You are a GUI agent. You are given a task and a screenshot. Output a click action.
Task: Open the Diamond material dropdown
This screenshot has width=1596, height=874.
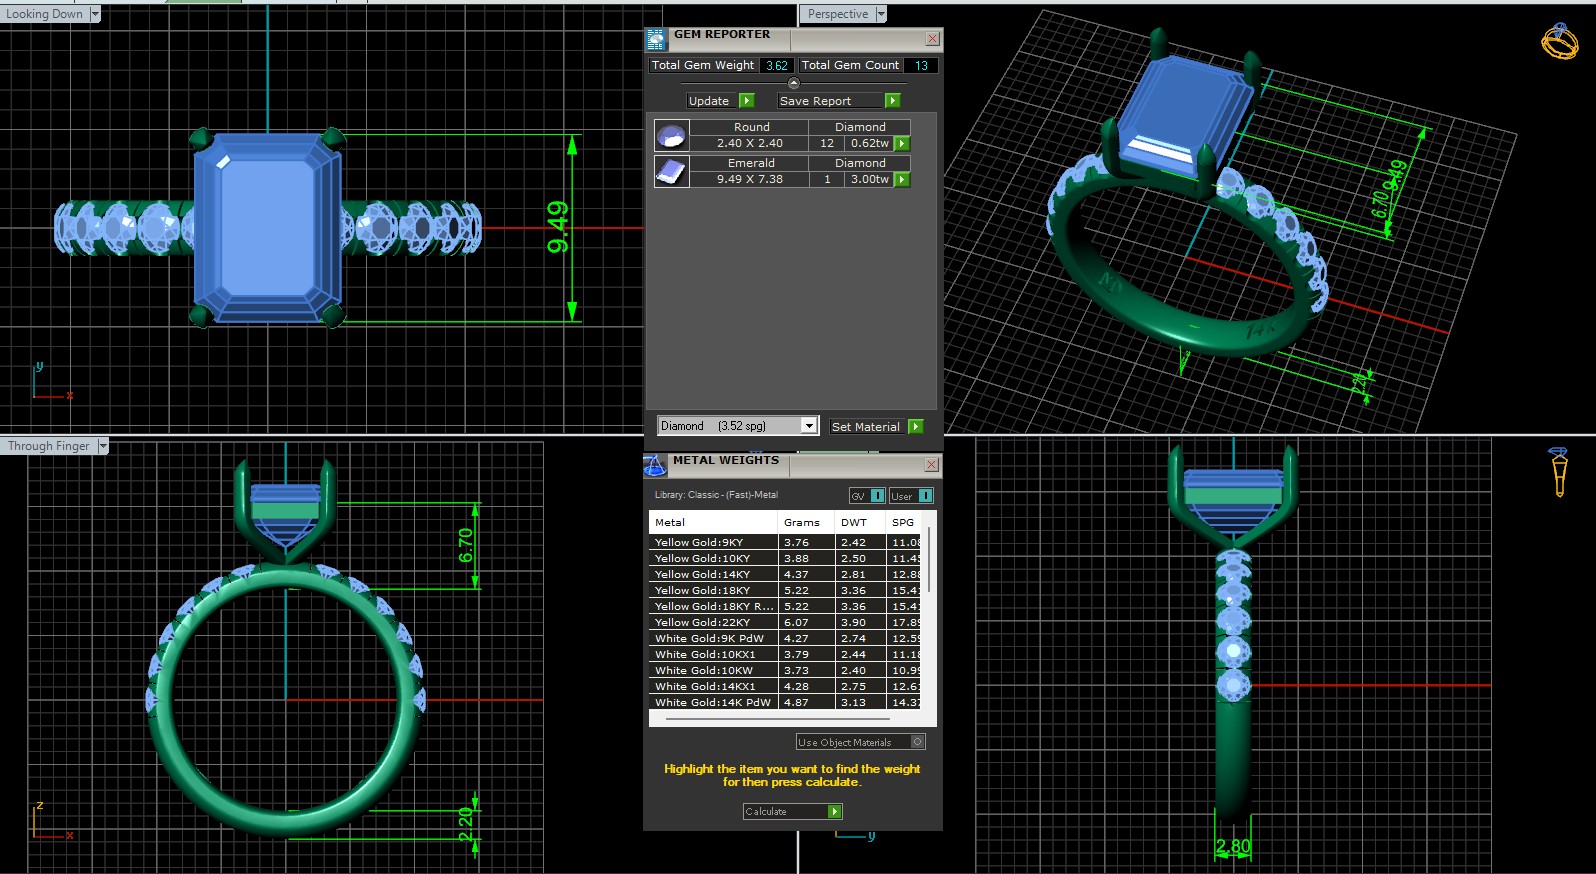click(x=808, y=426)
